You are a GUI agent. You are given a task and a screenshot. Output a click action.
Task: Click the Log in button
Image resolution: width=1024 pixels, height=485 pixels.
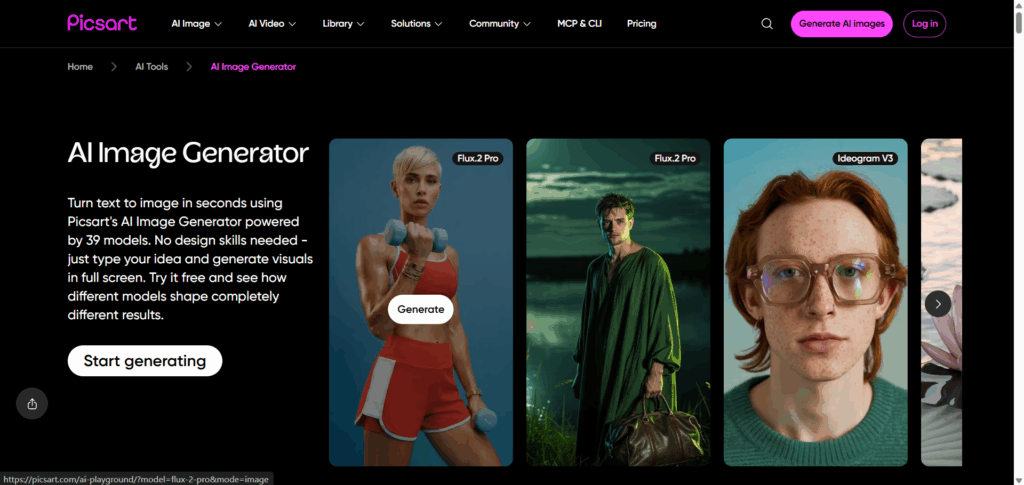(x=924, y=23)
